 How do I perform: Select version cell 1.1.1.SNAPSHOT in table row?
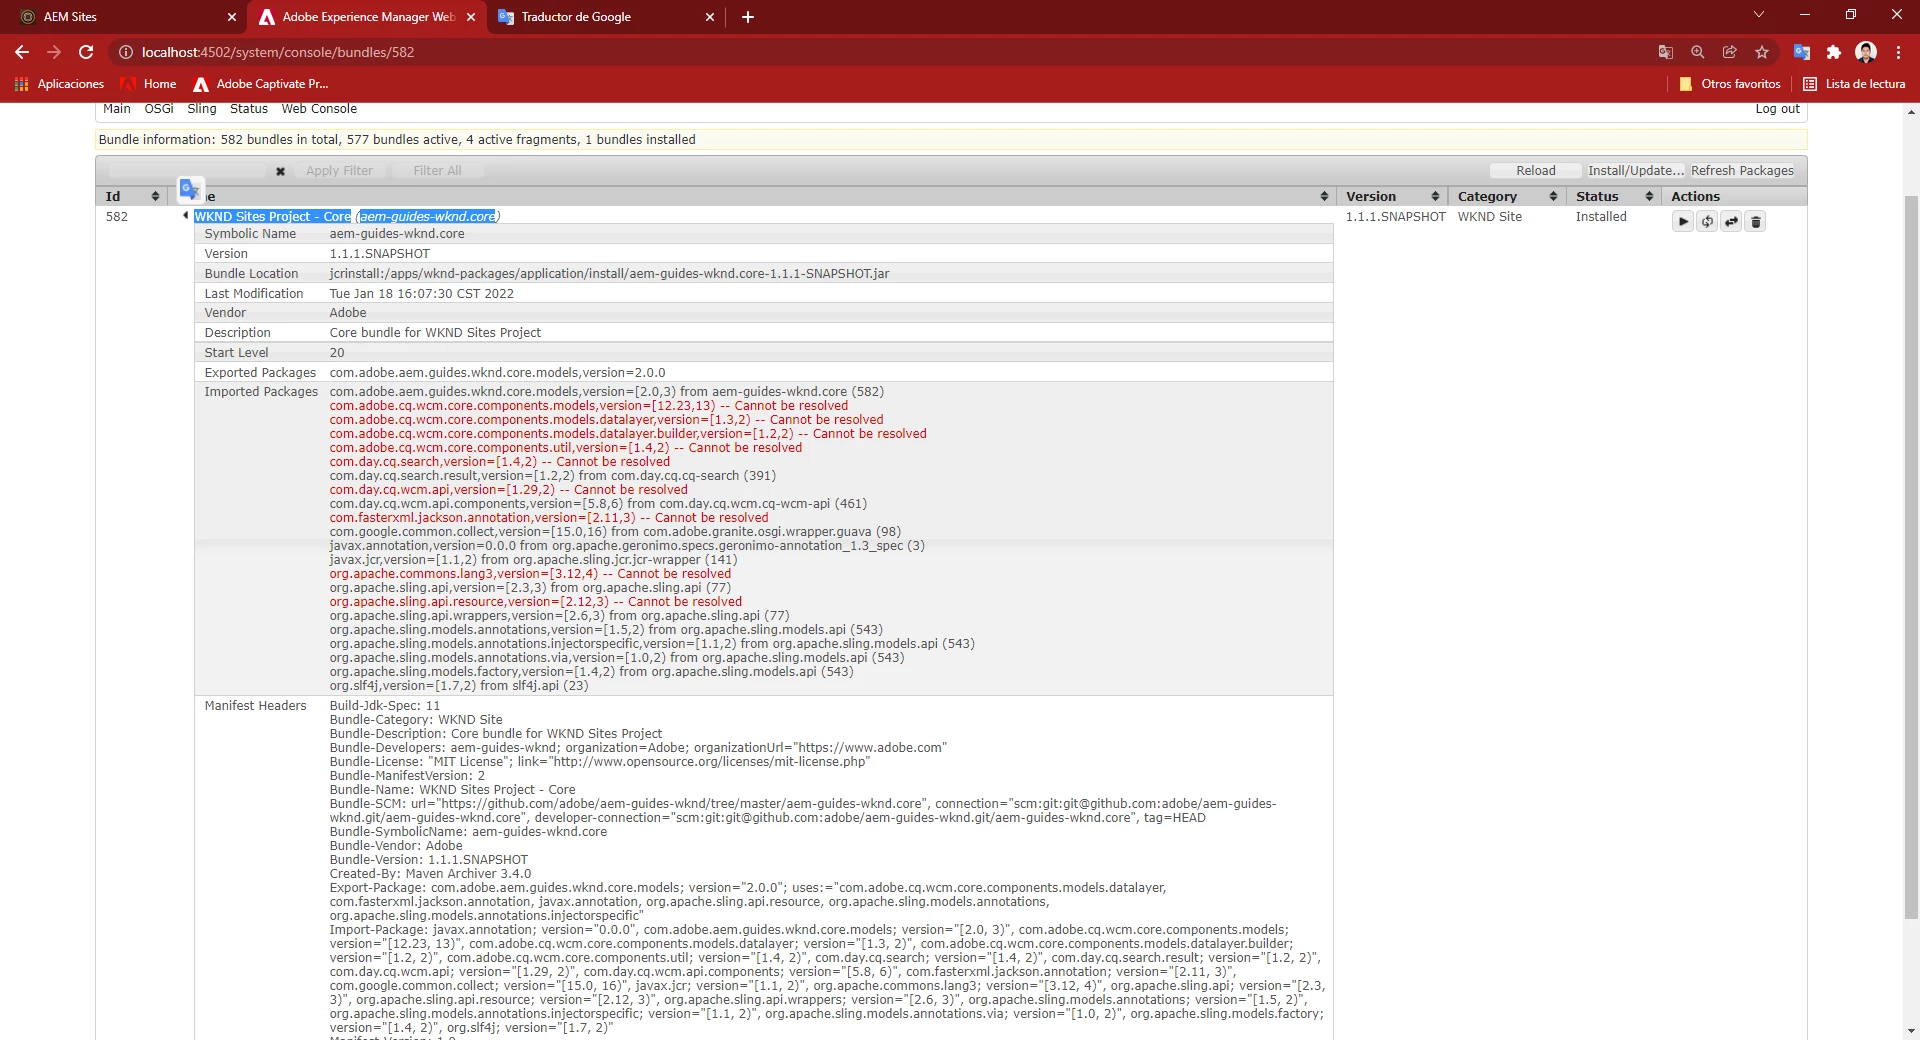[1395, 217]
